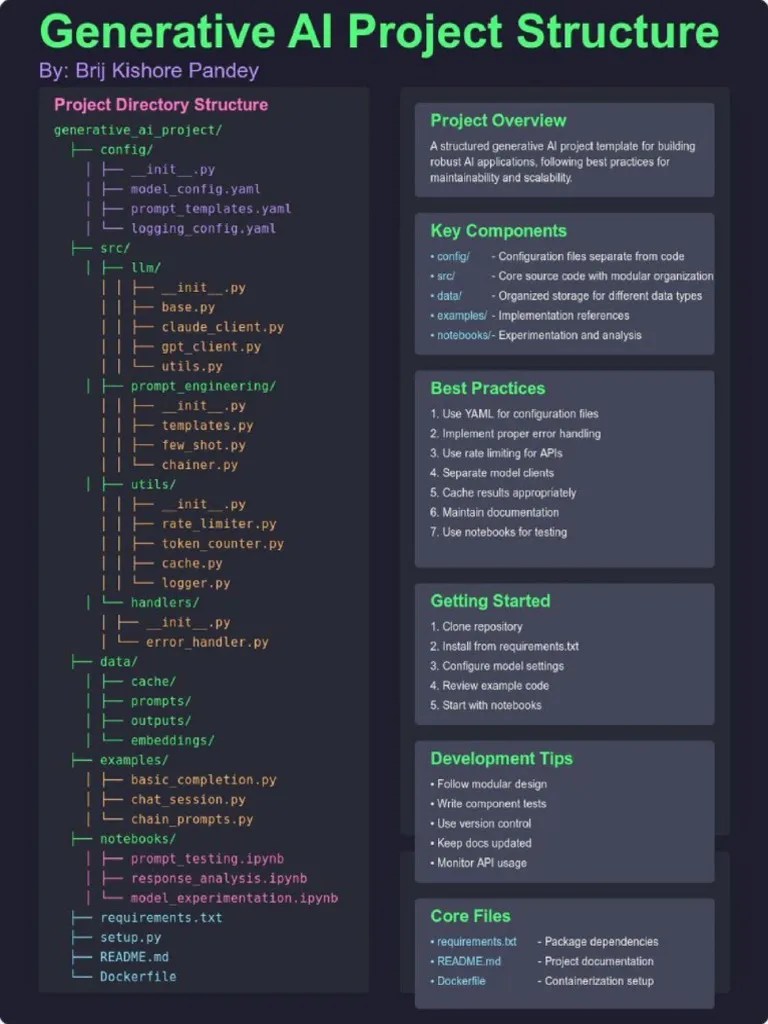Select the Project Overview heading
Viewport: 768px width, 1024px height.
[498, 120]
